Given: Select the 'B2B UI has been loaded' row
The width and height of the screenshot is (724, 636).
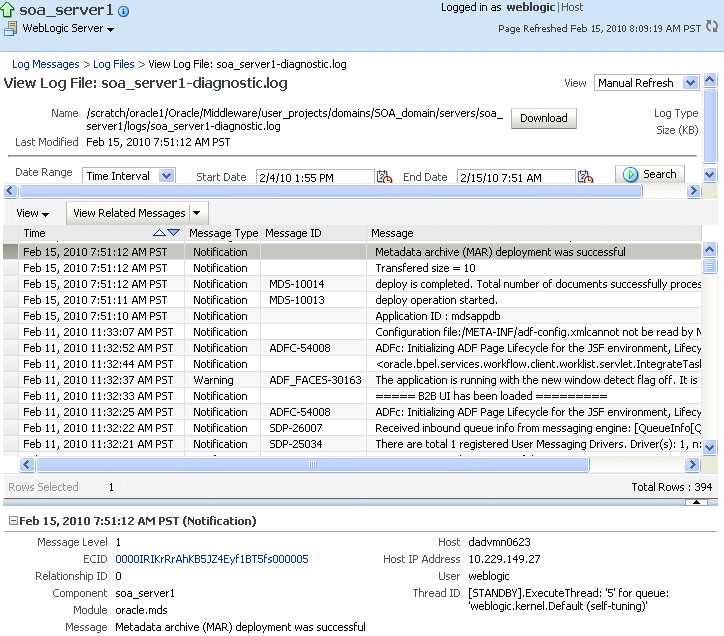Looking at the screenshot, I should coord(352,396).
